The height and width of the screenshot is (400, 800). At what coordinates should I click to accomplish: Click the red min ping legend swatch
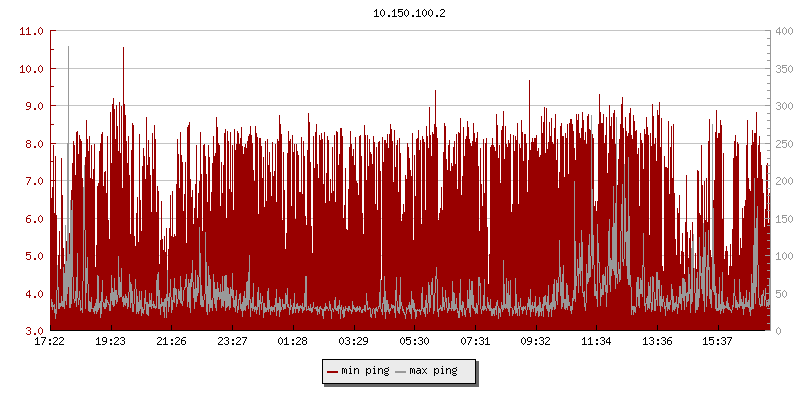pos(333,371)
